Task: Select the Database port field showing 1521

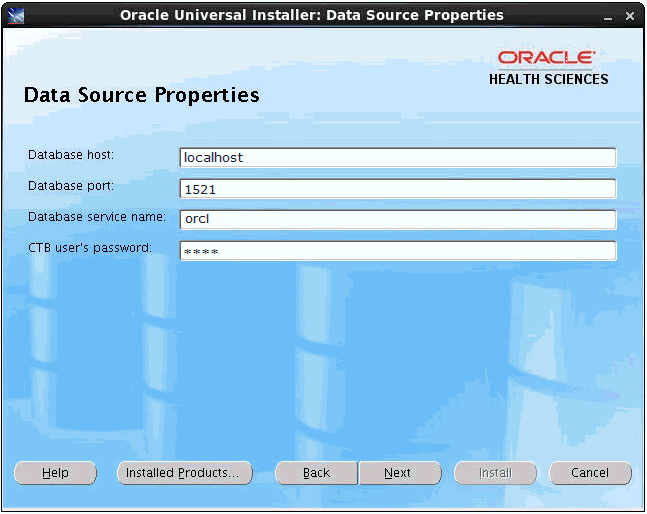Action: pyautogui.click(x=398, y=189)
